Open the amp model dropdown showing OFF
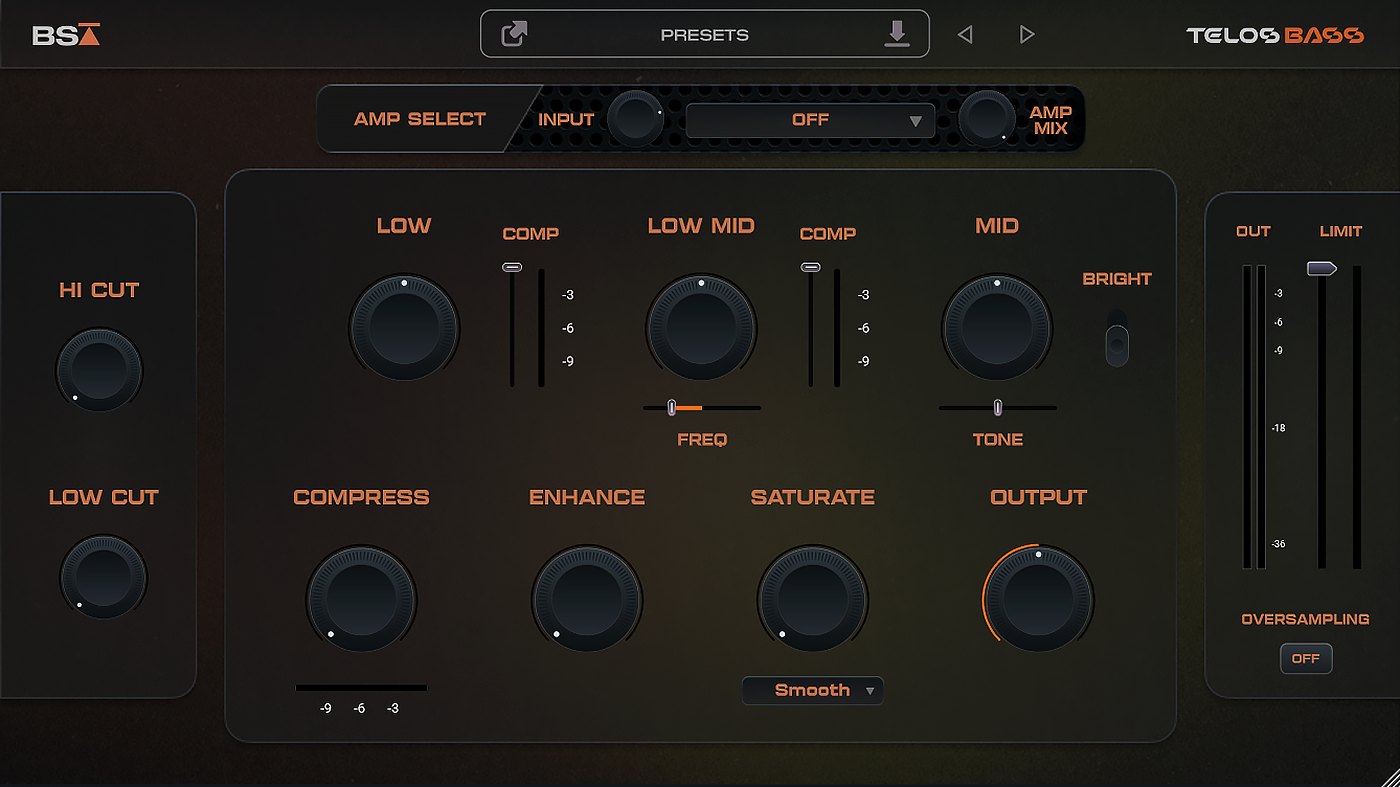 [x=810, y=120]
